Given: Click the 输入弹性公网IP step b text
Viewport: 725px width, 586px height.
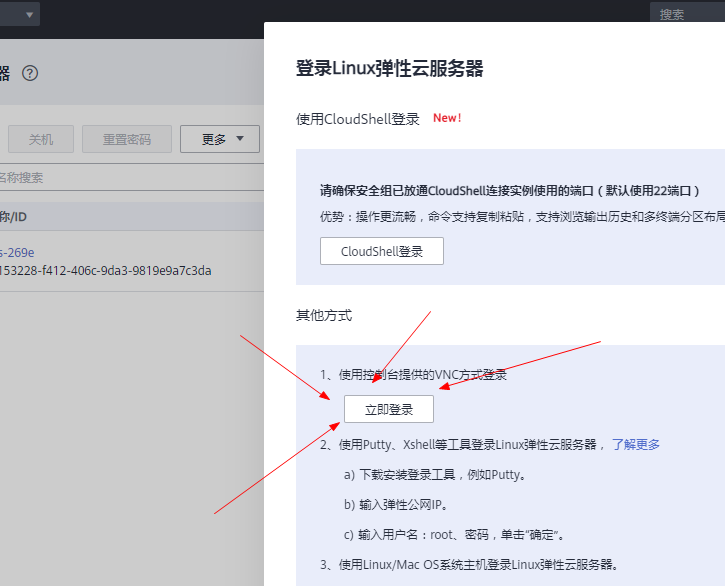Looking at the screenshot, I should coord(396,505).
